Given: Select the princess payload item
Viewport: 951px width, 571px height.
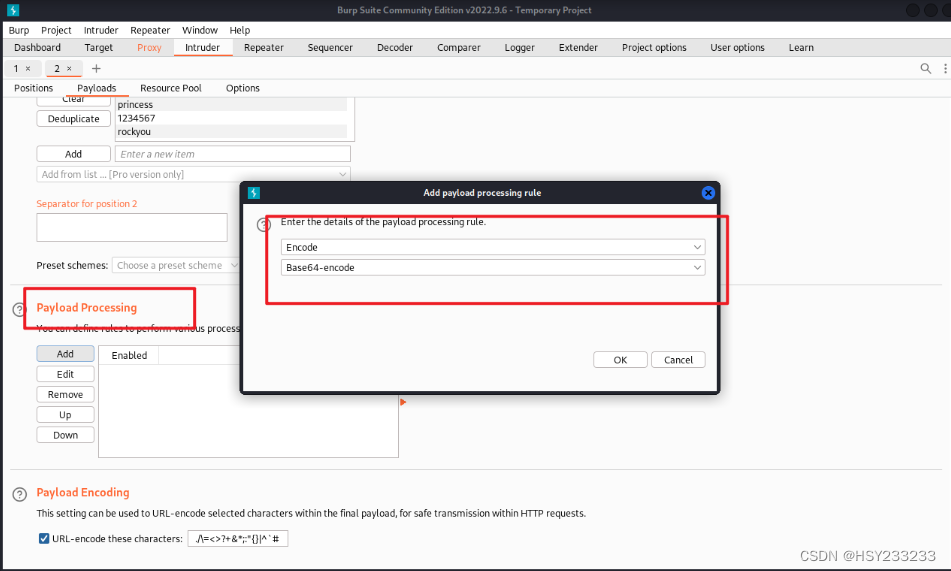Looking at the screenshot, I should point(231,104).
